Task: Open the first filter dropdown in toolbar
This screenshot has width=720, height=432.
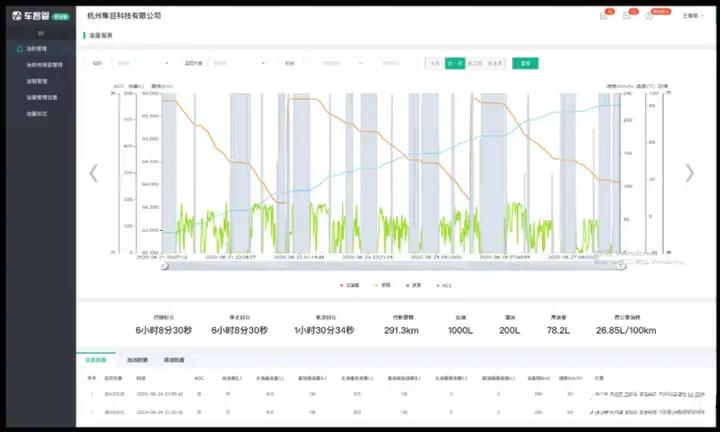Action: 142,63
